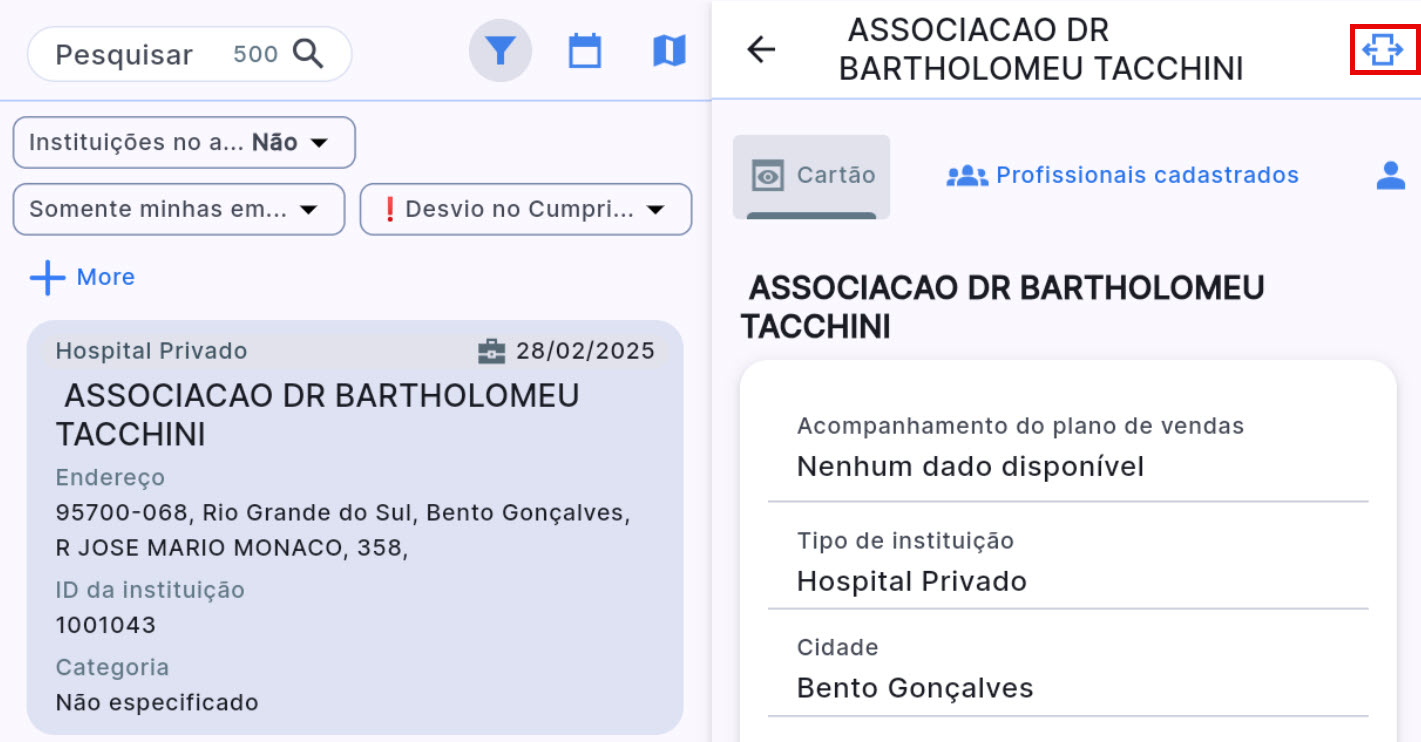Screen dimensions: 1421x742
Task: Open the Instituições no a... dropdown
Action: point(184,143)
